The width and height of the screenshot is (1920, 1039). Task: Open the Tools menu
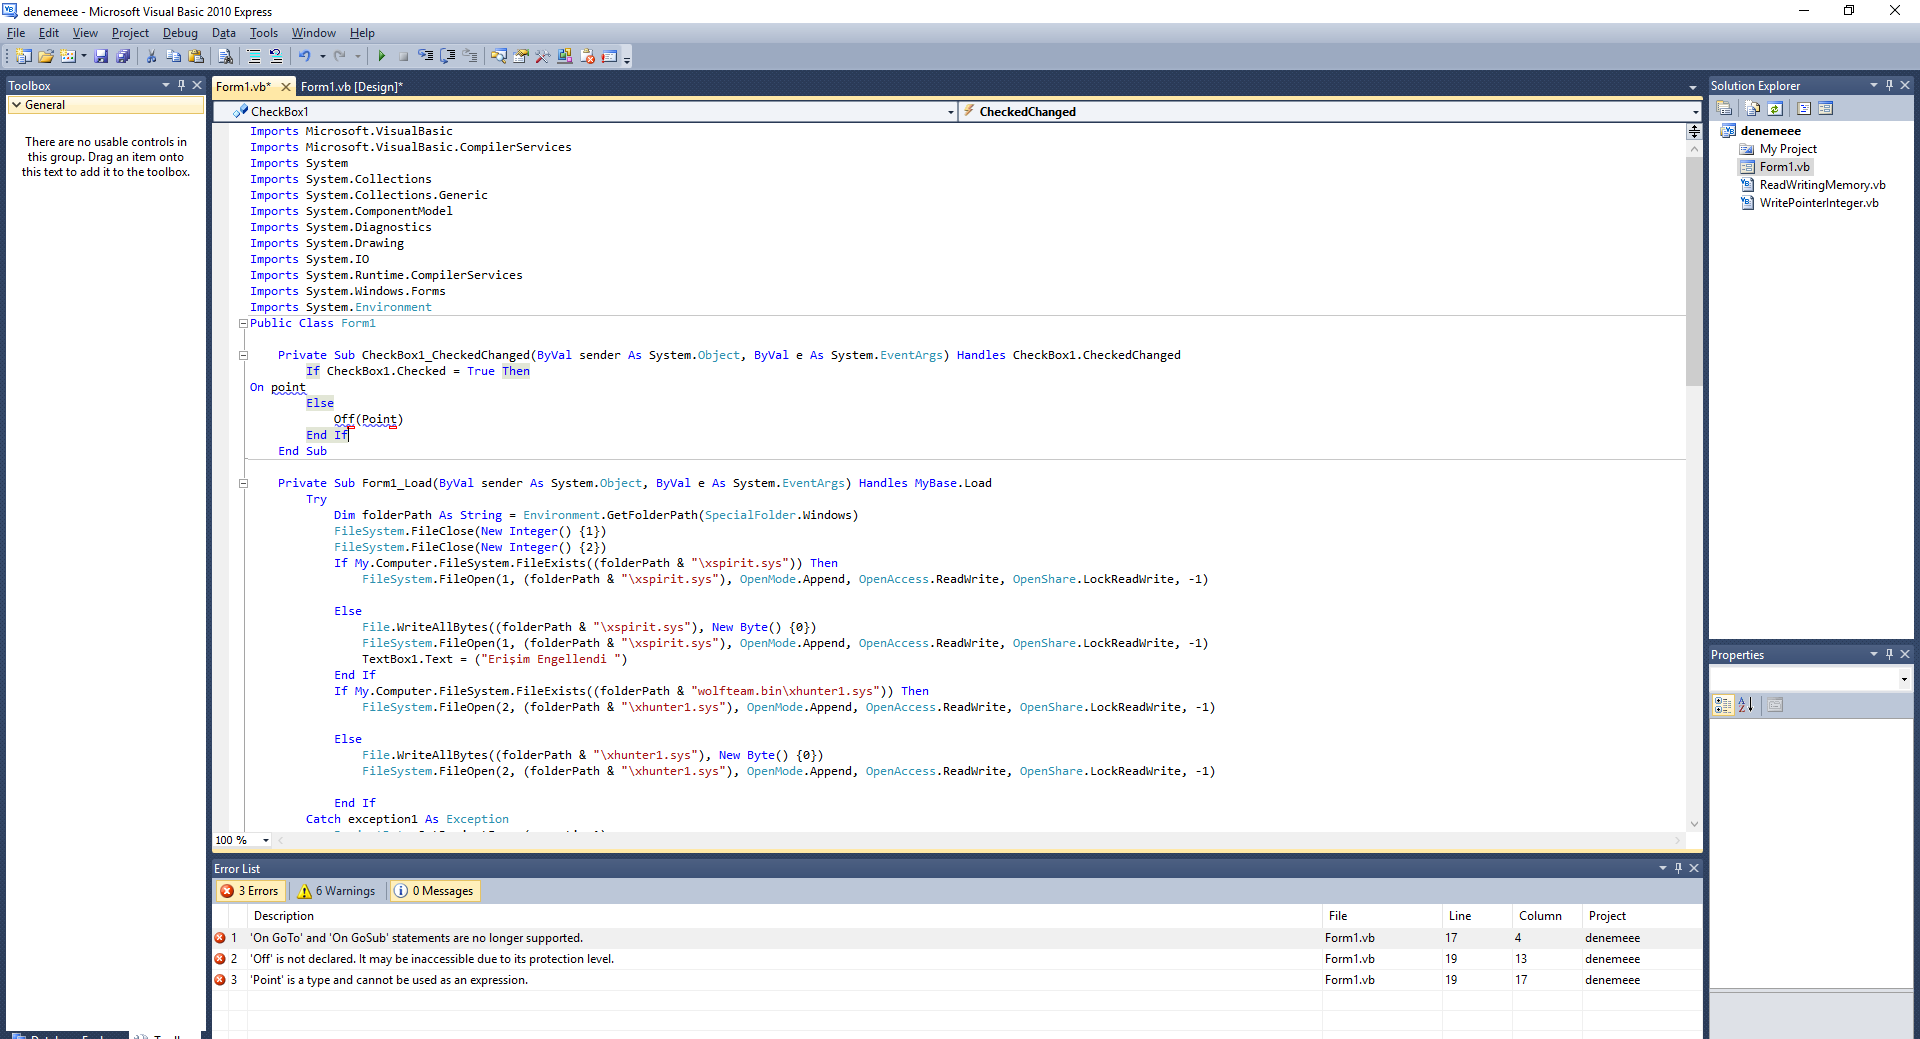pos(264,33)
